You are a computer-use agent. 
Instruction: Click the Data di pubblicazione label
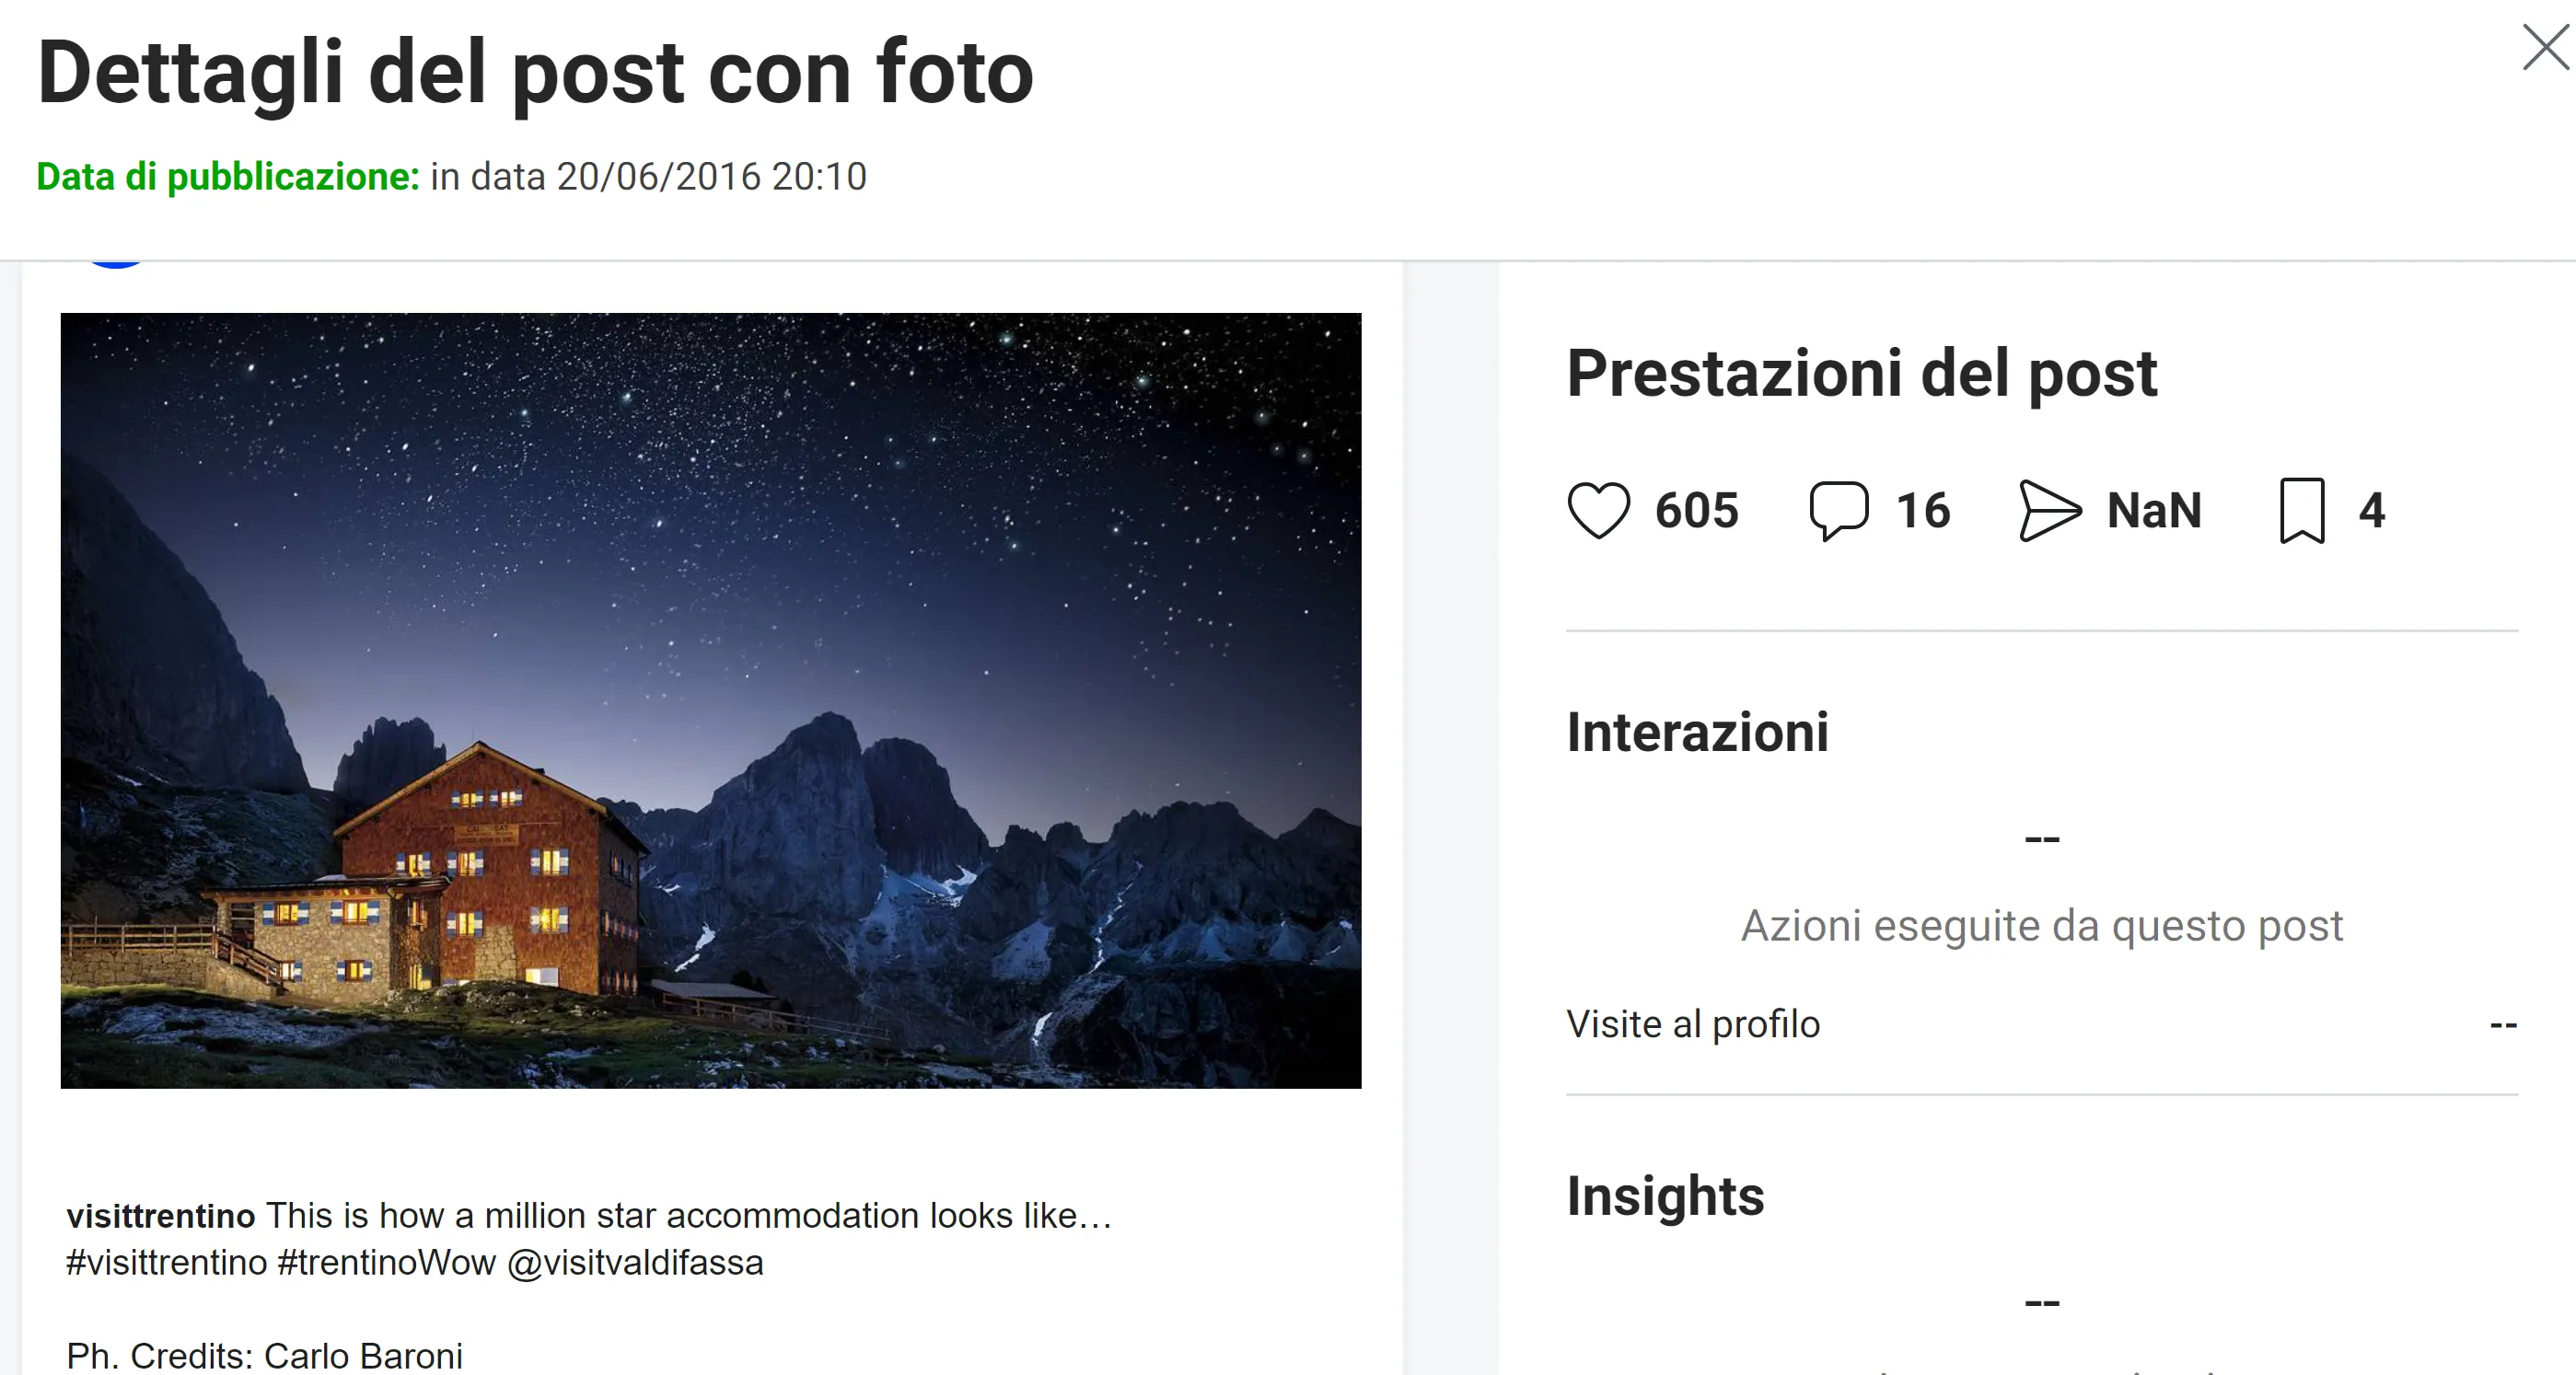[228, 177]
